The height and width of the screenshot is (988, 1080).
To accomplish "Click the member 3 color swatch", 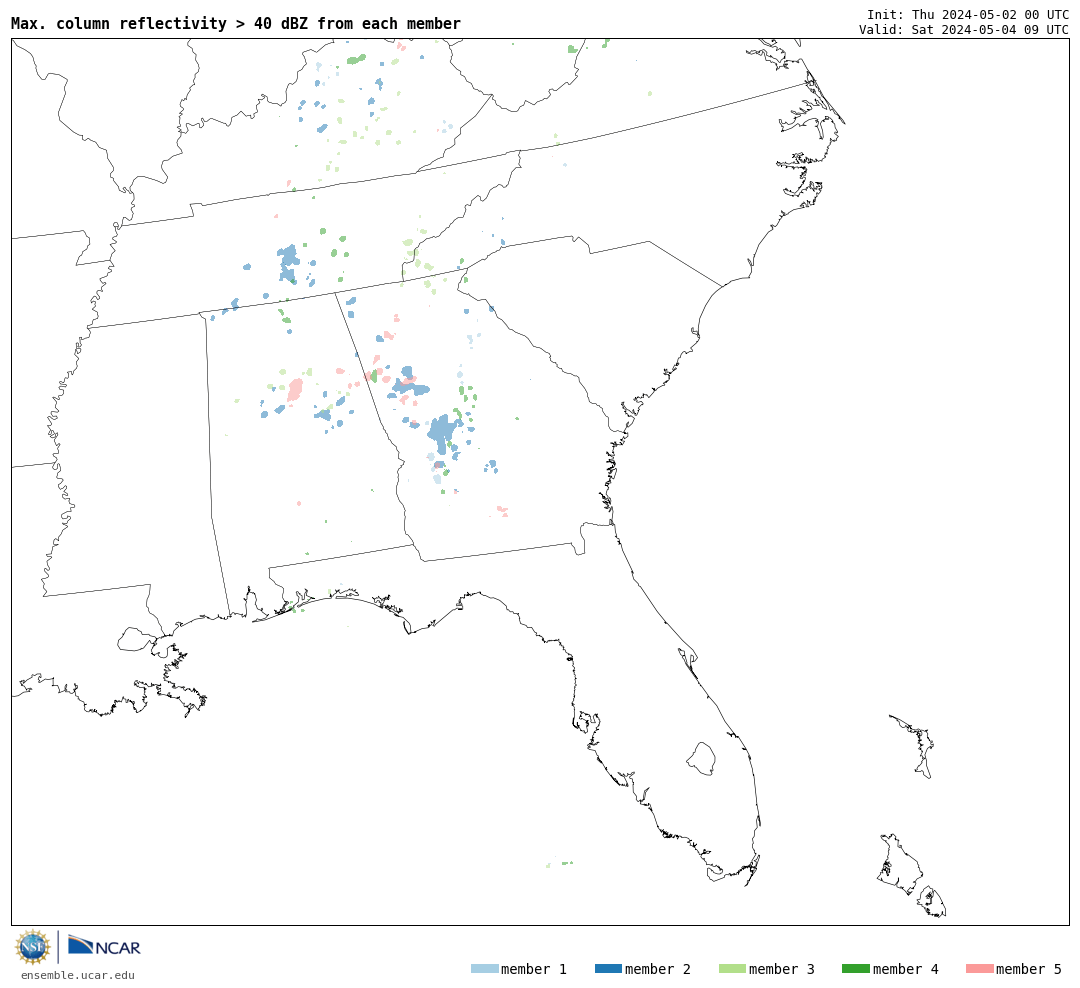I will pyautogui.click(x=732, y=969).
